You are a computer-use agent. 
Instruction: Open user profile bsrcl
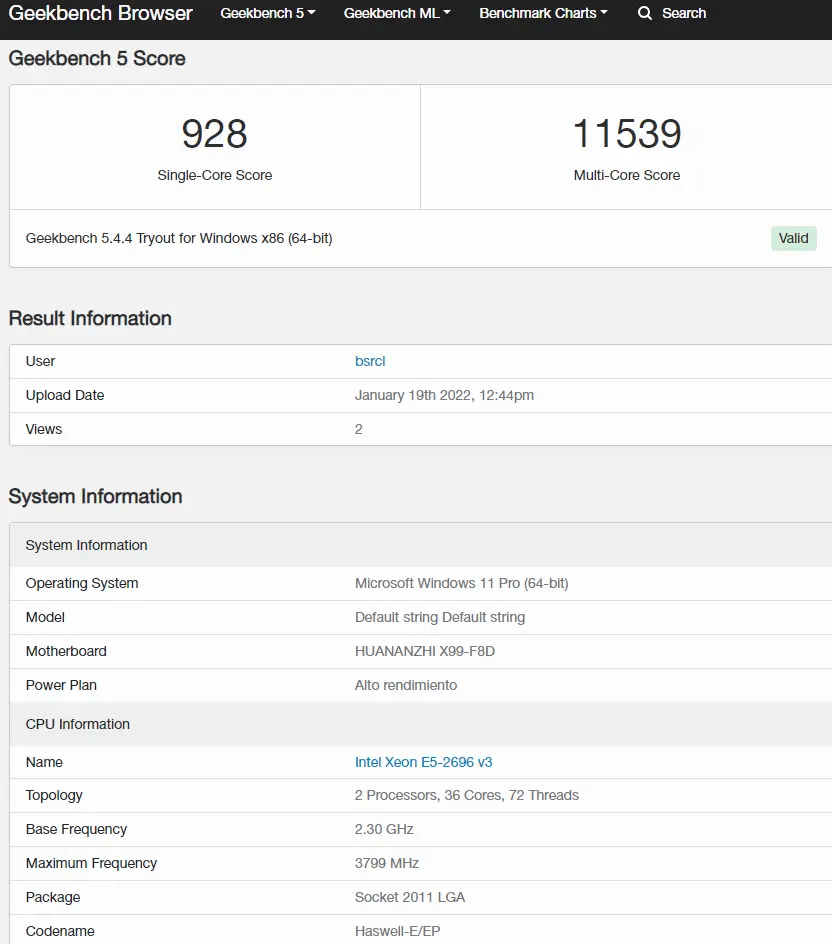tap(370, 361)
